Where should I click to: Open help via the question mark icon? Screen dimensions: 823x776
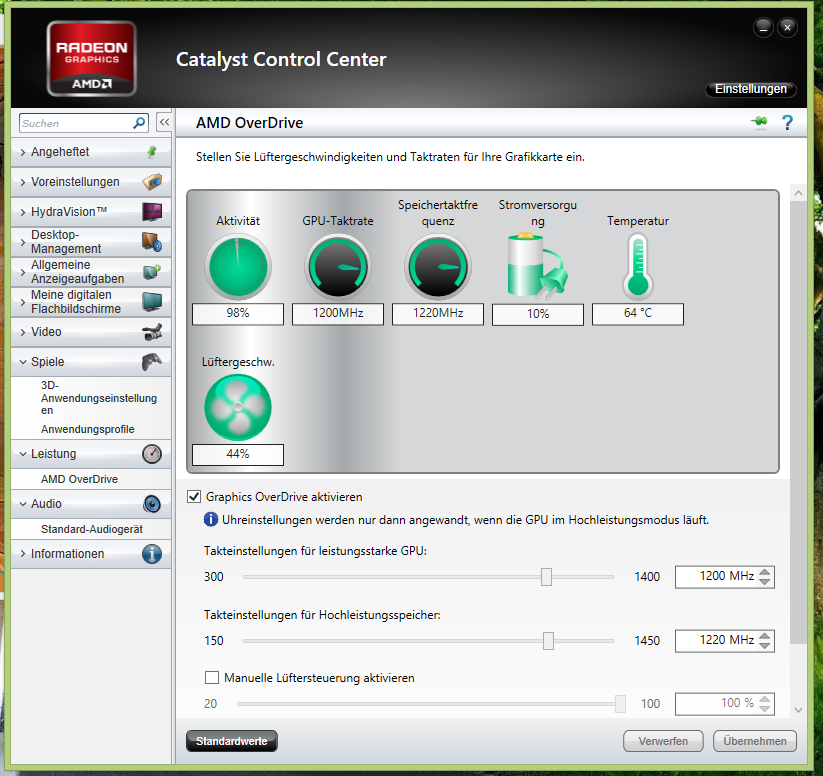tap(787, 122)
